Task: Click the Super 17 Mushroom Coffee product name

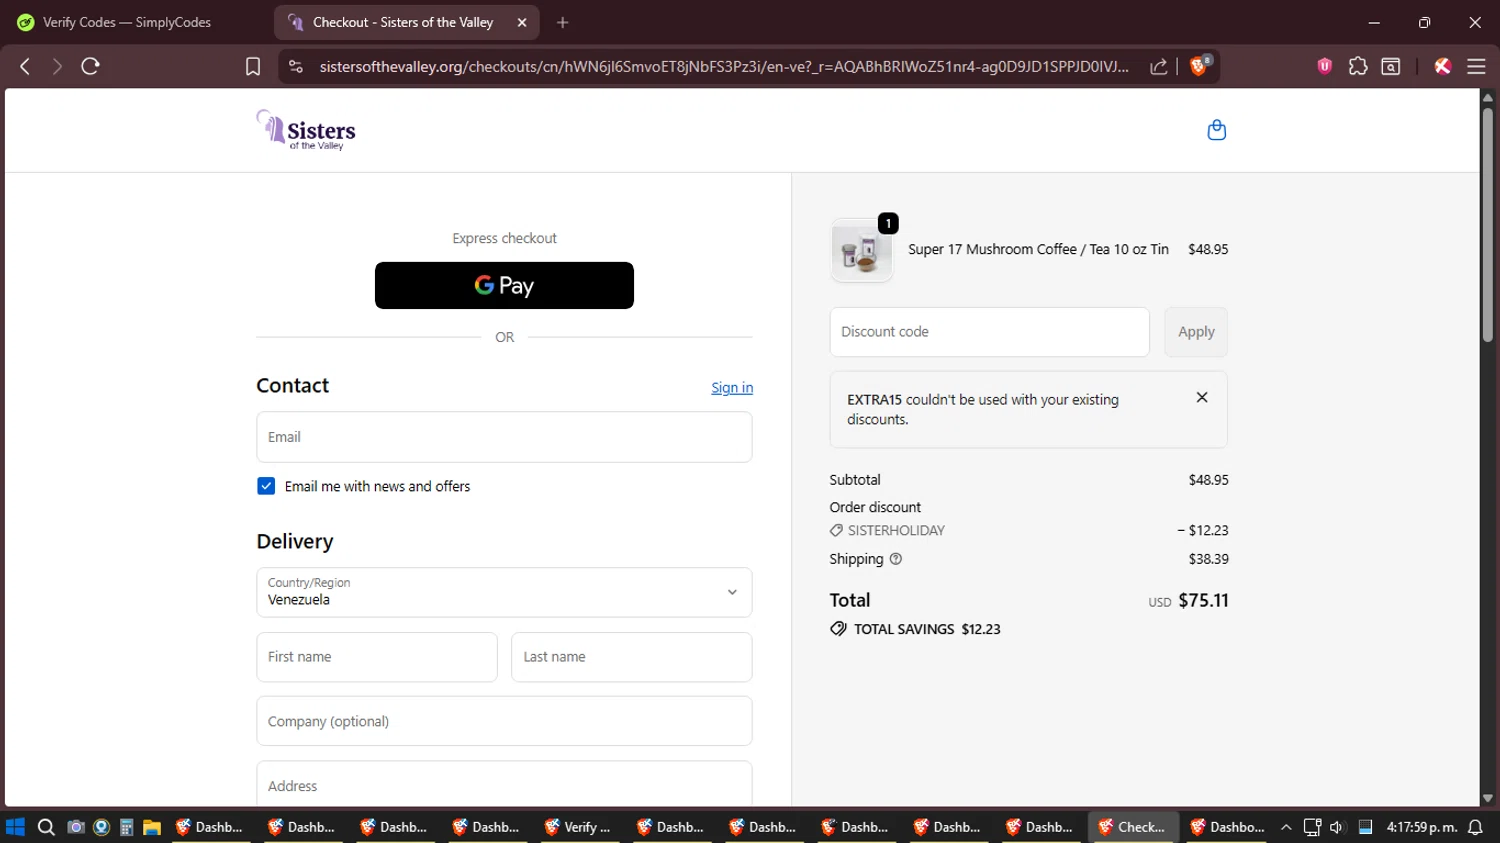Action: point(1038,250)
